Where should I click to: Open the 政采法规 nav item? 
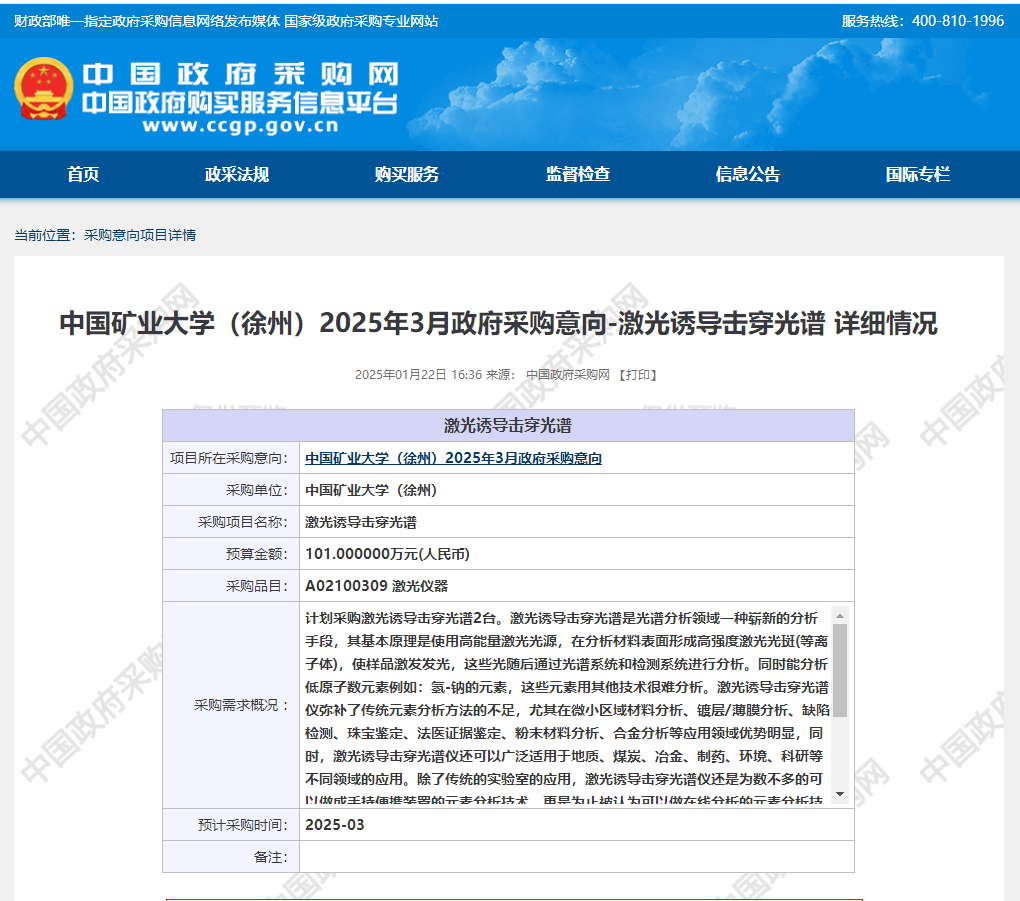(237, 174)
